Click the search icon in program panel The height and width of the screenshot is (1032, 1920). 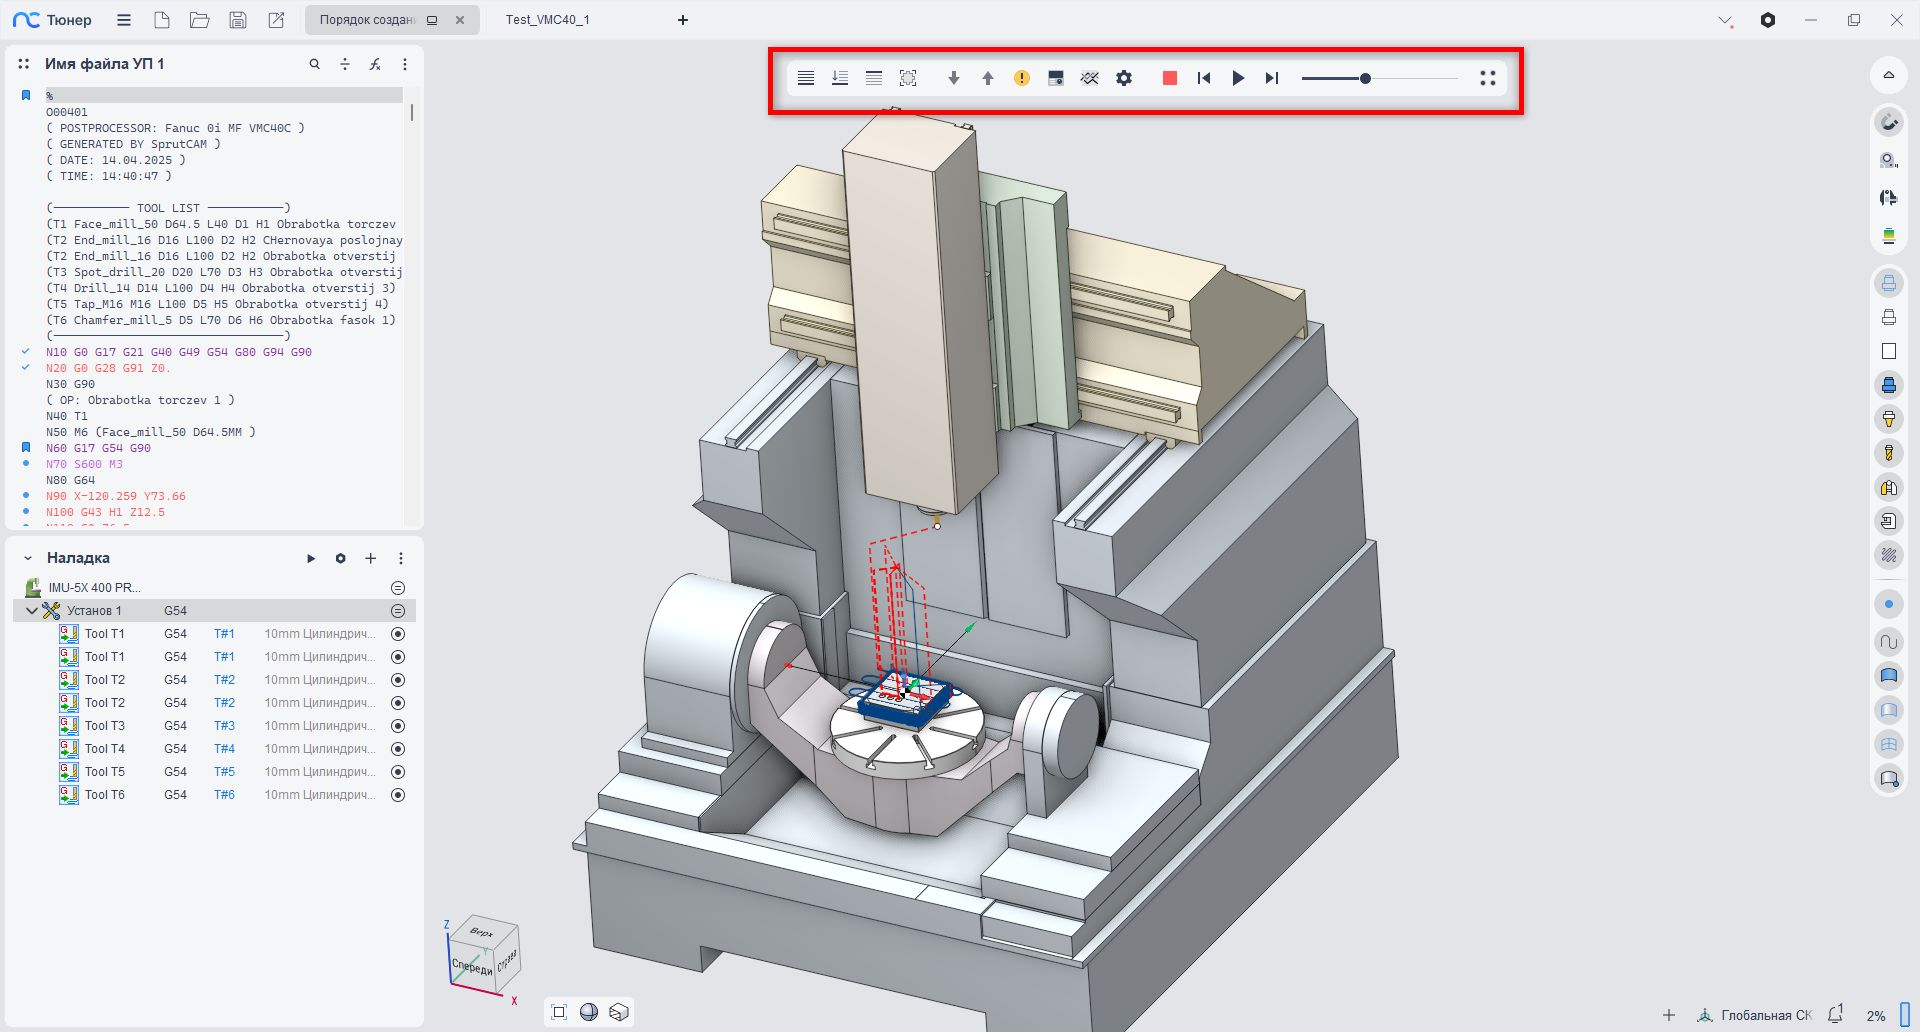click(x=314, y=64)
